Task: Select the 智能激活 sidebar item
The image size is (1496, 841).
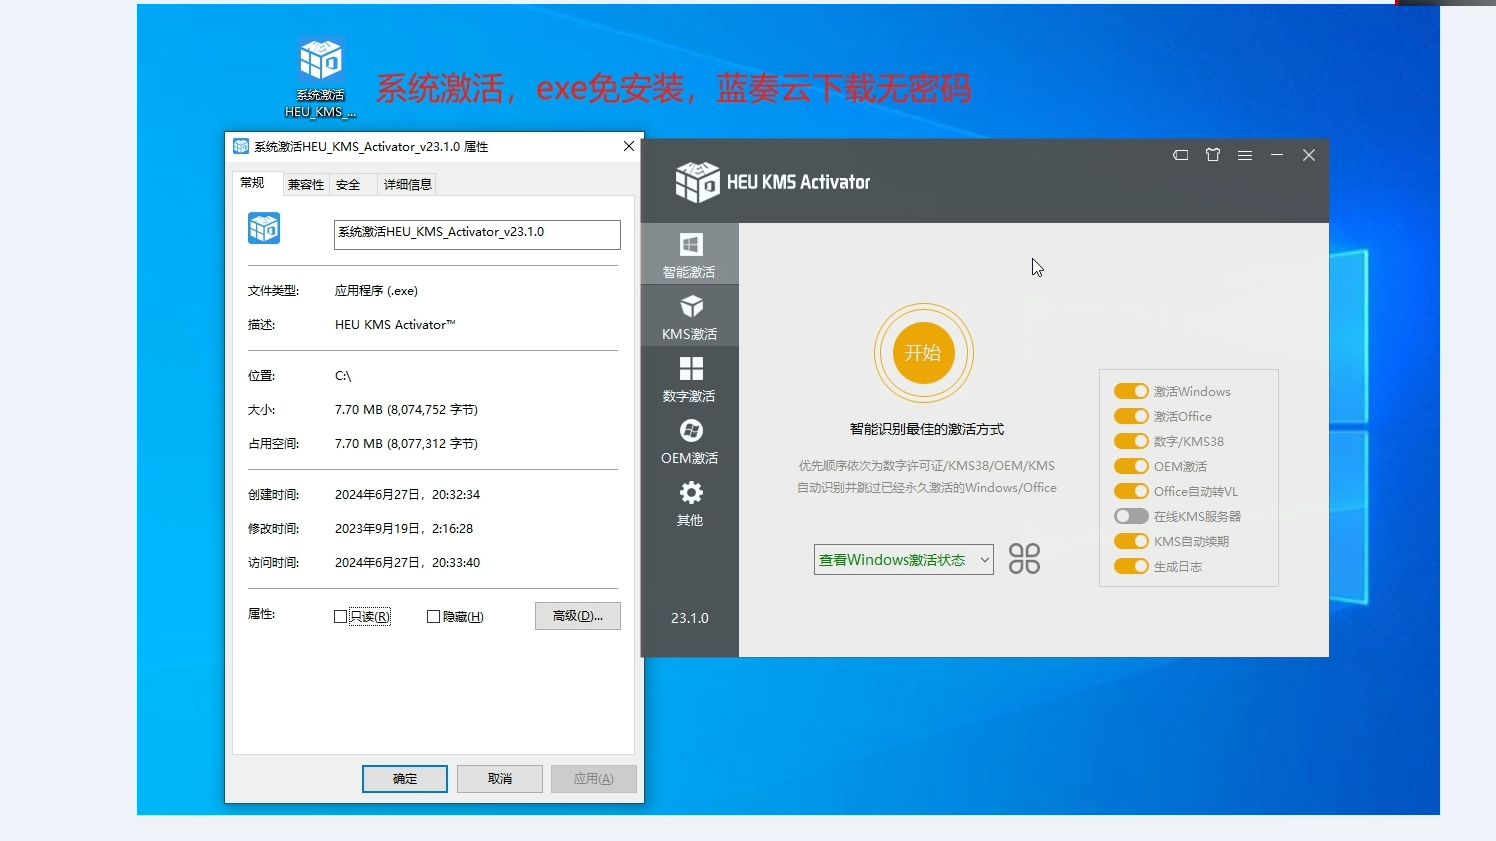Action: pos(690,254)
